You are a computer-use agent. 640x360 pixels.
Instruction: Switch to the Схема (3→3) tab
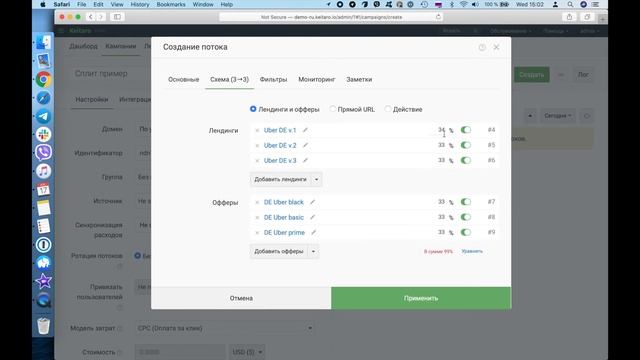(x=229, y=80)
